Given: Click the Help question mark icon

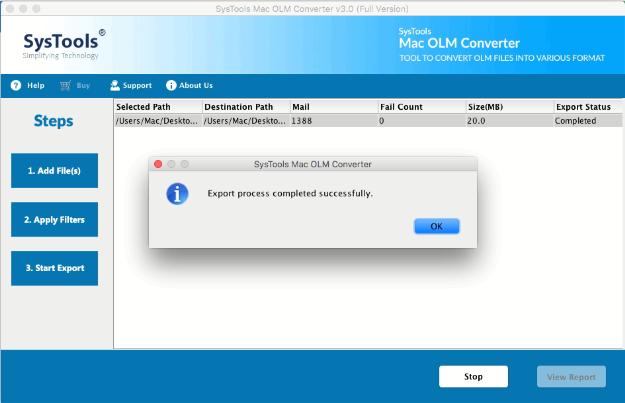Looking at the screenshot, I should [x=16, y=85].
